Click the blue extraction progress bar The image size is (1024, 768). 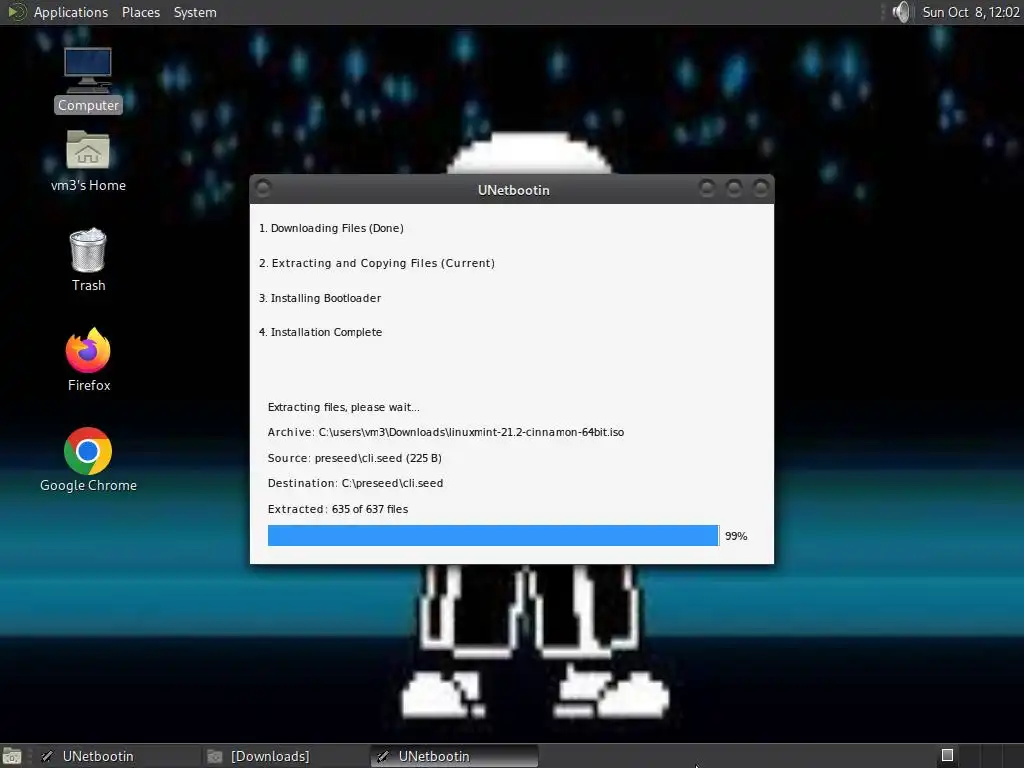point(493,536)
